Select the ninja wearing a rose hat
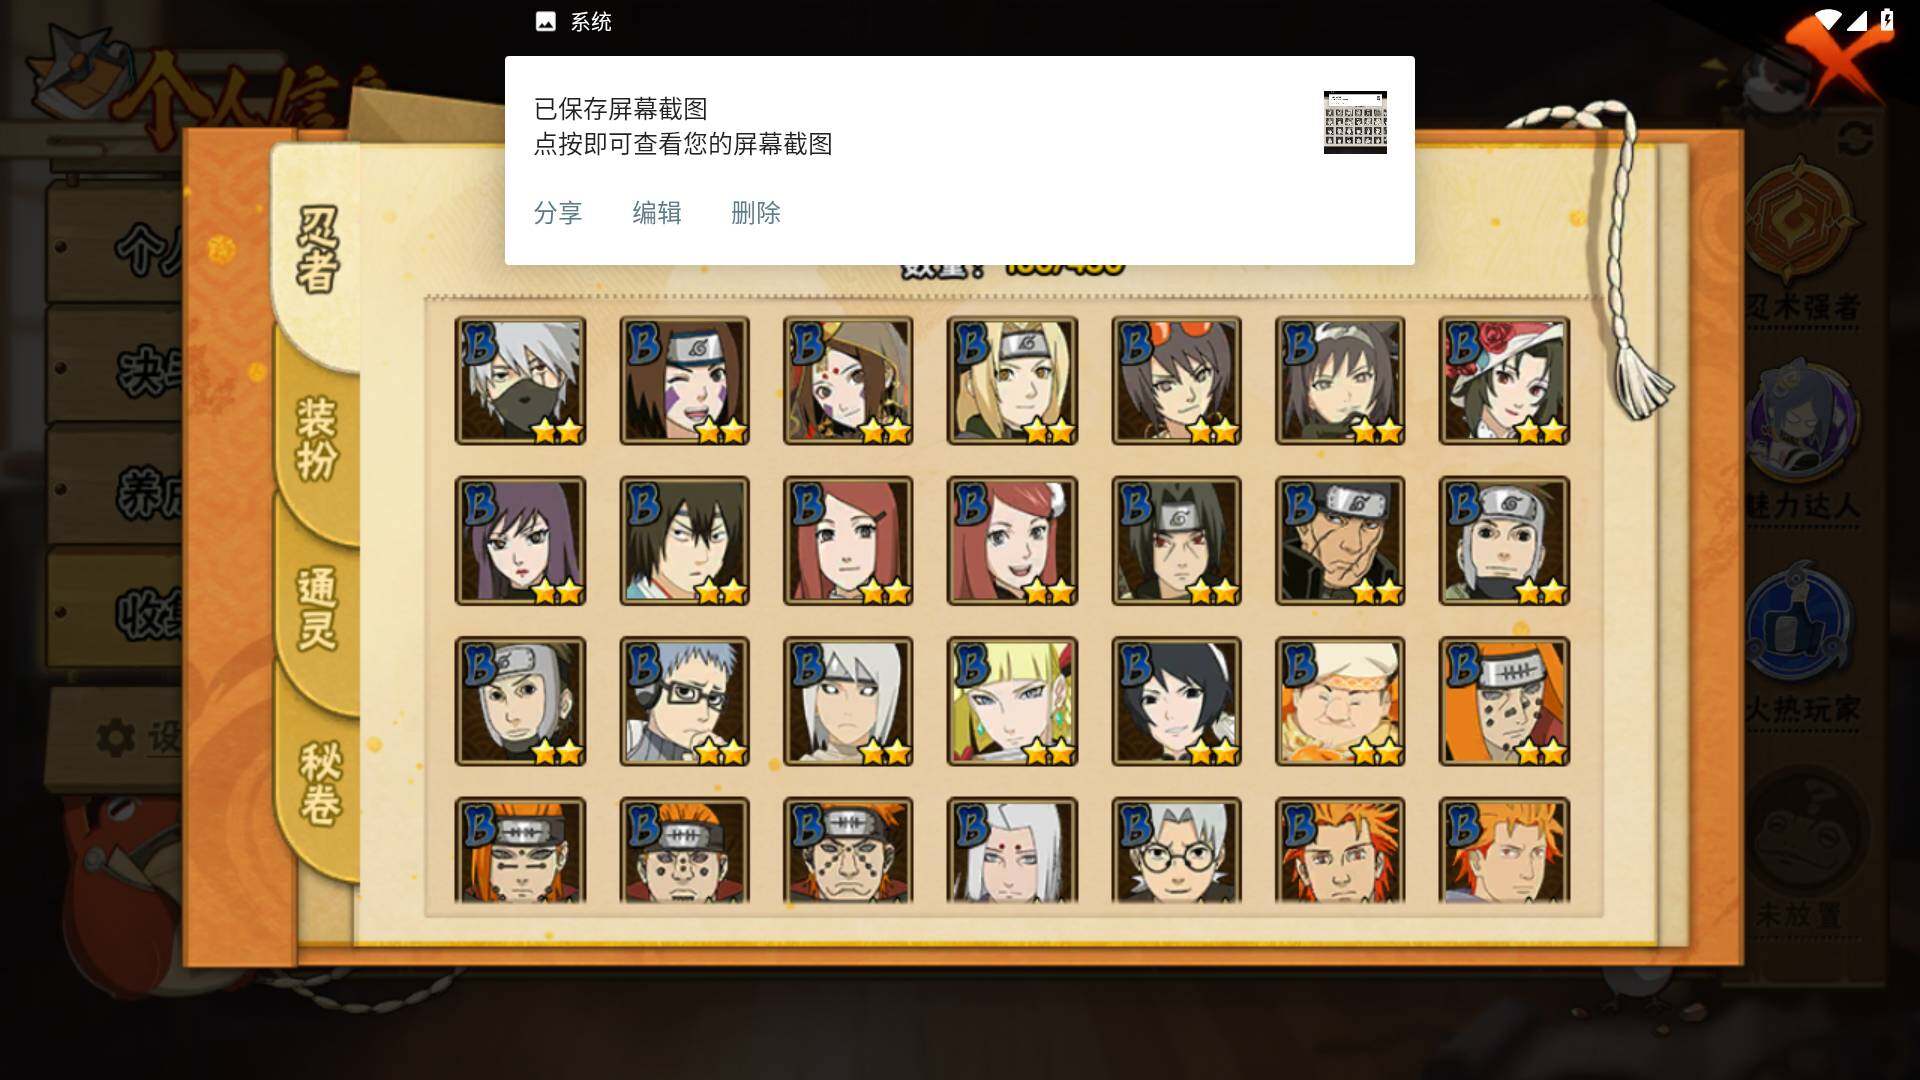Viewport: 1920px width, 1080px height. tap(1504, 381)
